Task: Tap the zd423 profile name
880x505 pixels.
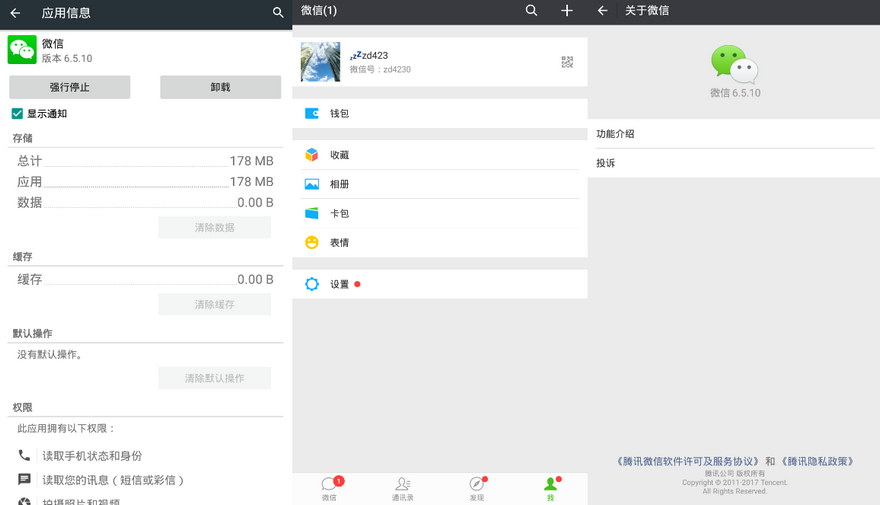Action: 369,55
